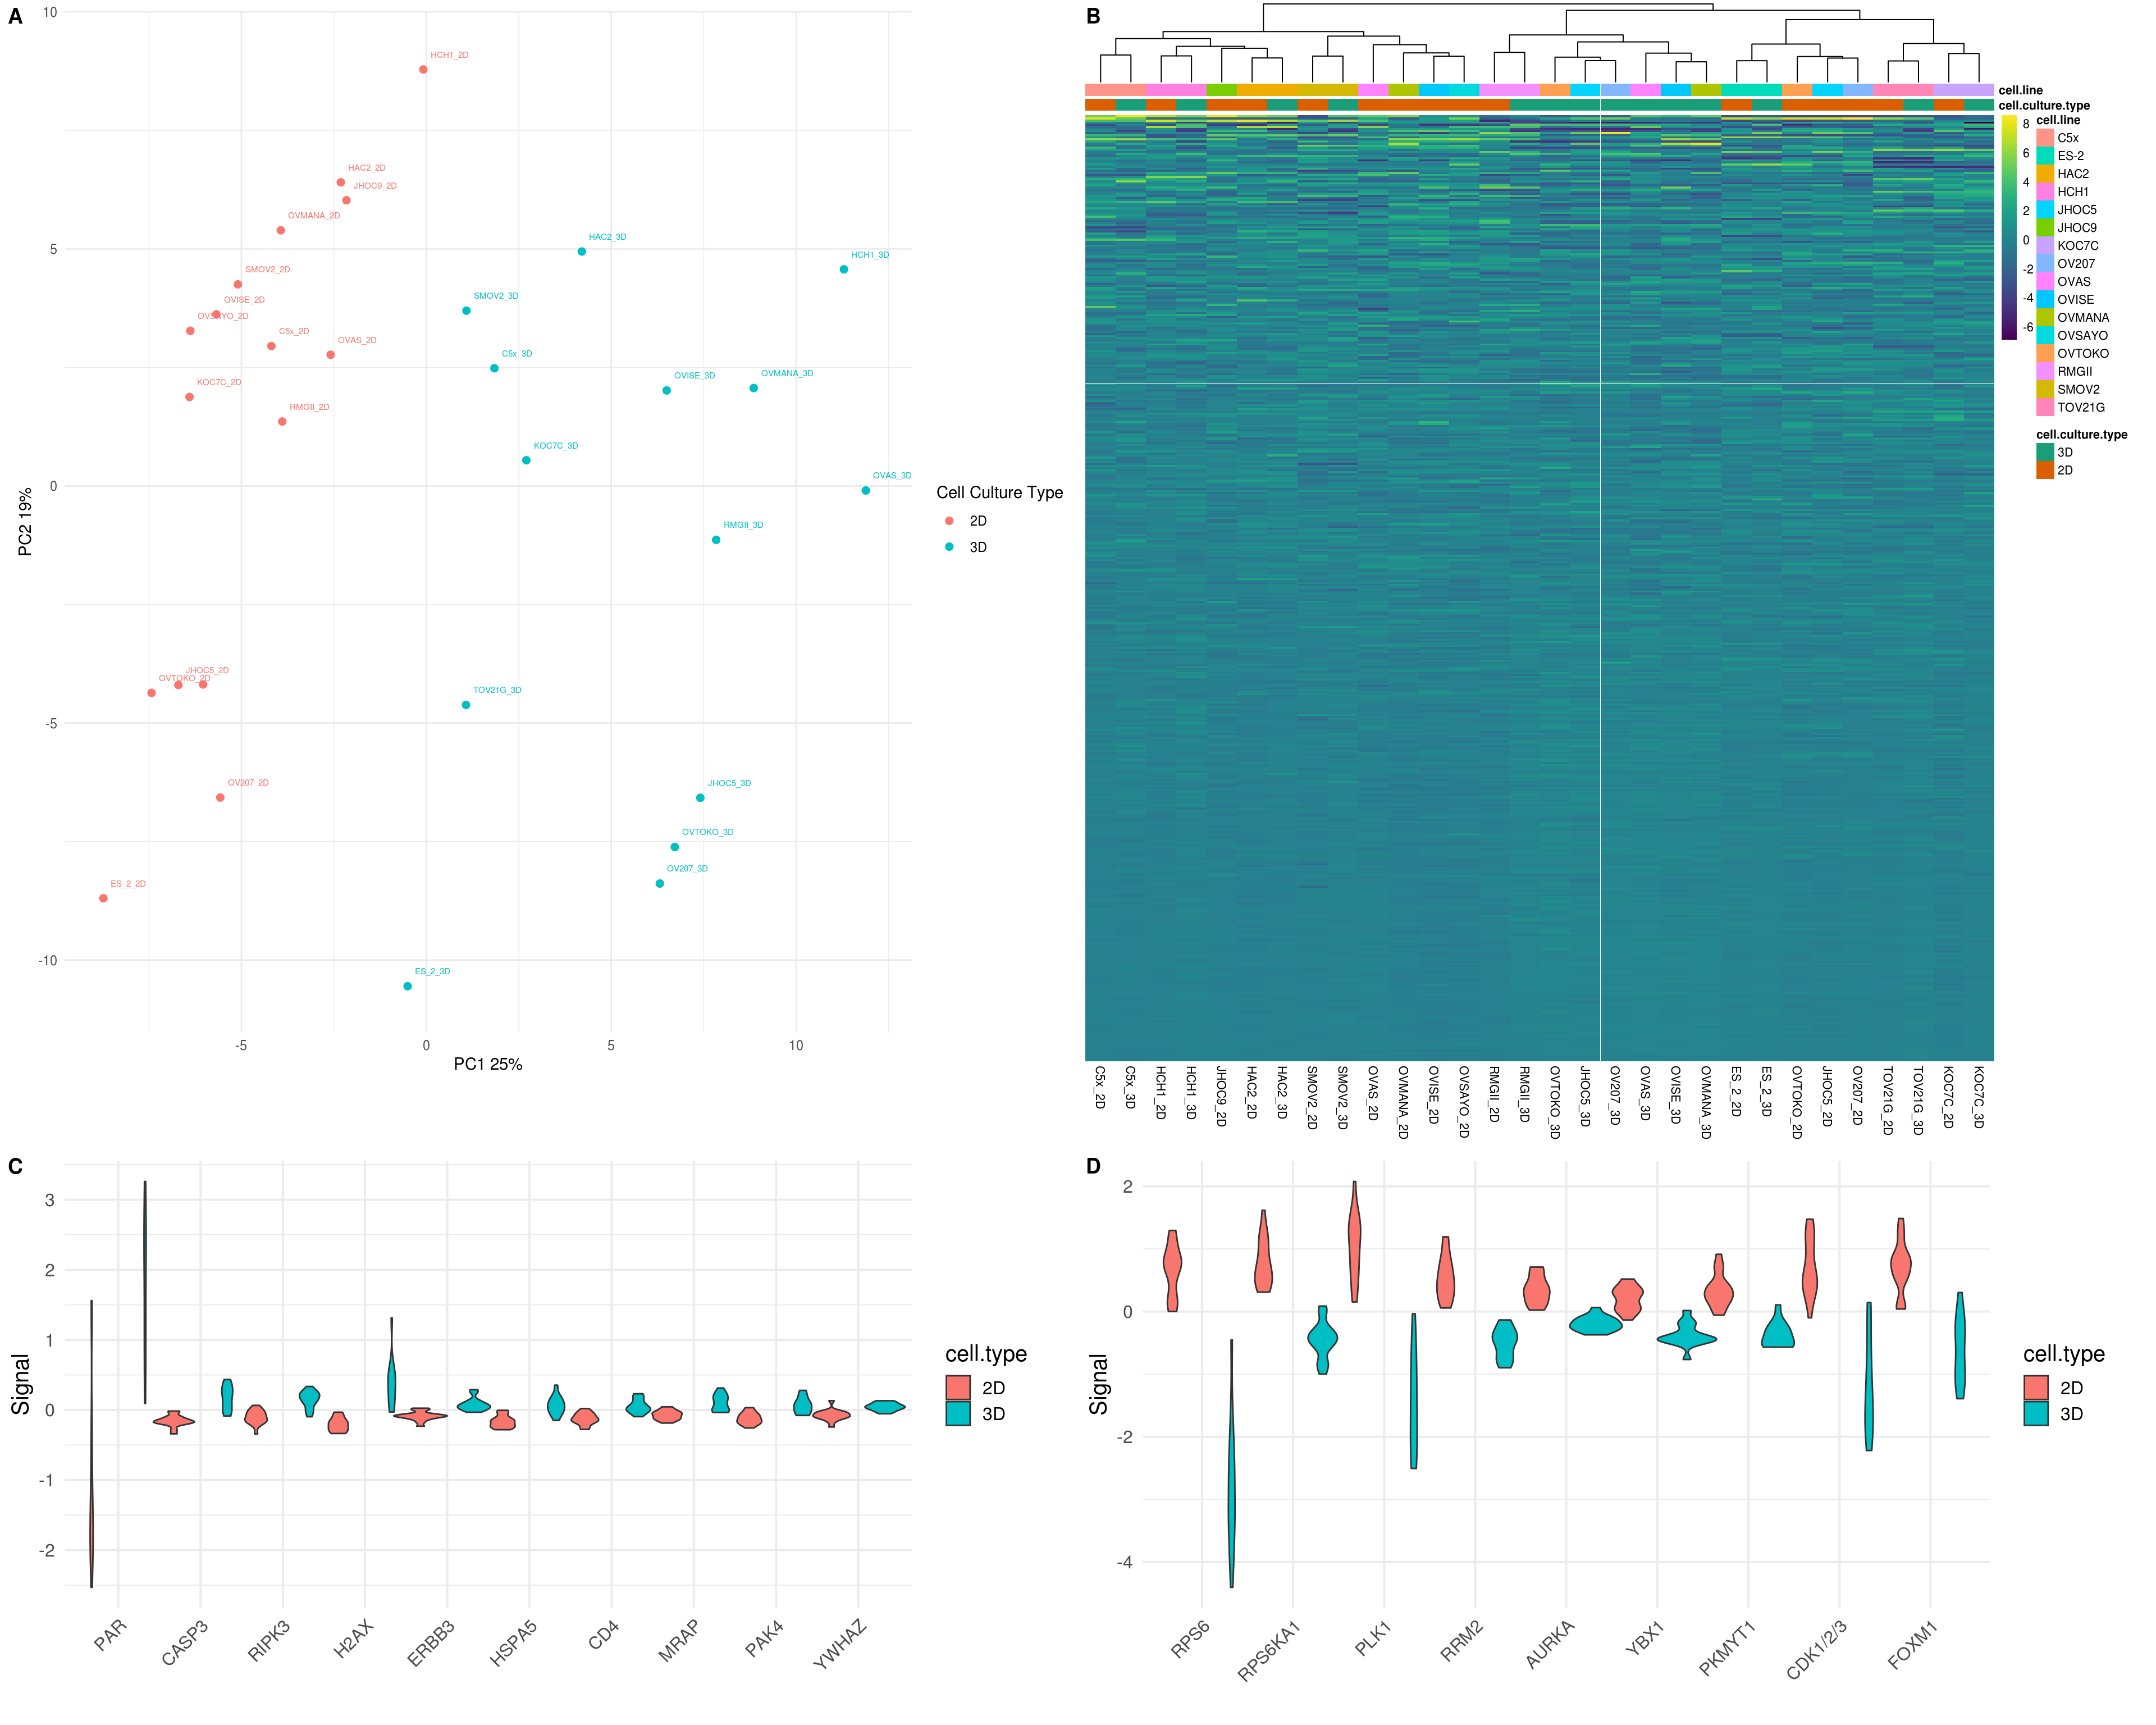This screenshot has width=2156, height=1725.
Task: Click the HCH1_2D data point in PCA plot
Action: (x=423, y=69)
